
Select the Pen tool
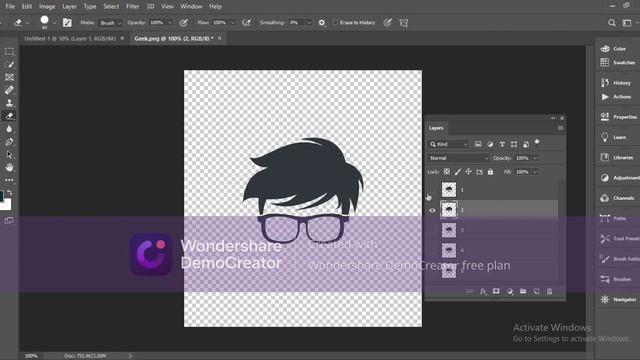(9, 142)
